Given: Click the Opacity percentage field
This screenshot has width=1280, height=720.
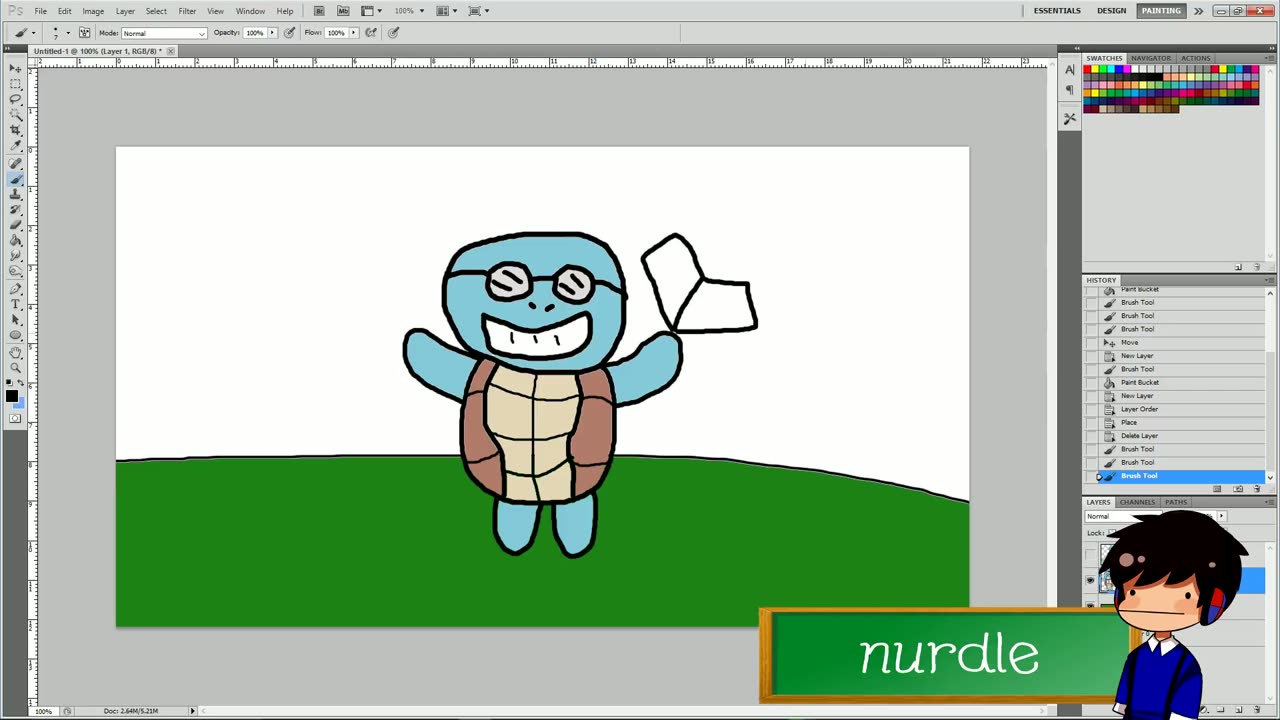Looking at the screenshot, I should 255,33.
